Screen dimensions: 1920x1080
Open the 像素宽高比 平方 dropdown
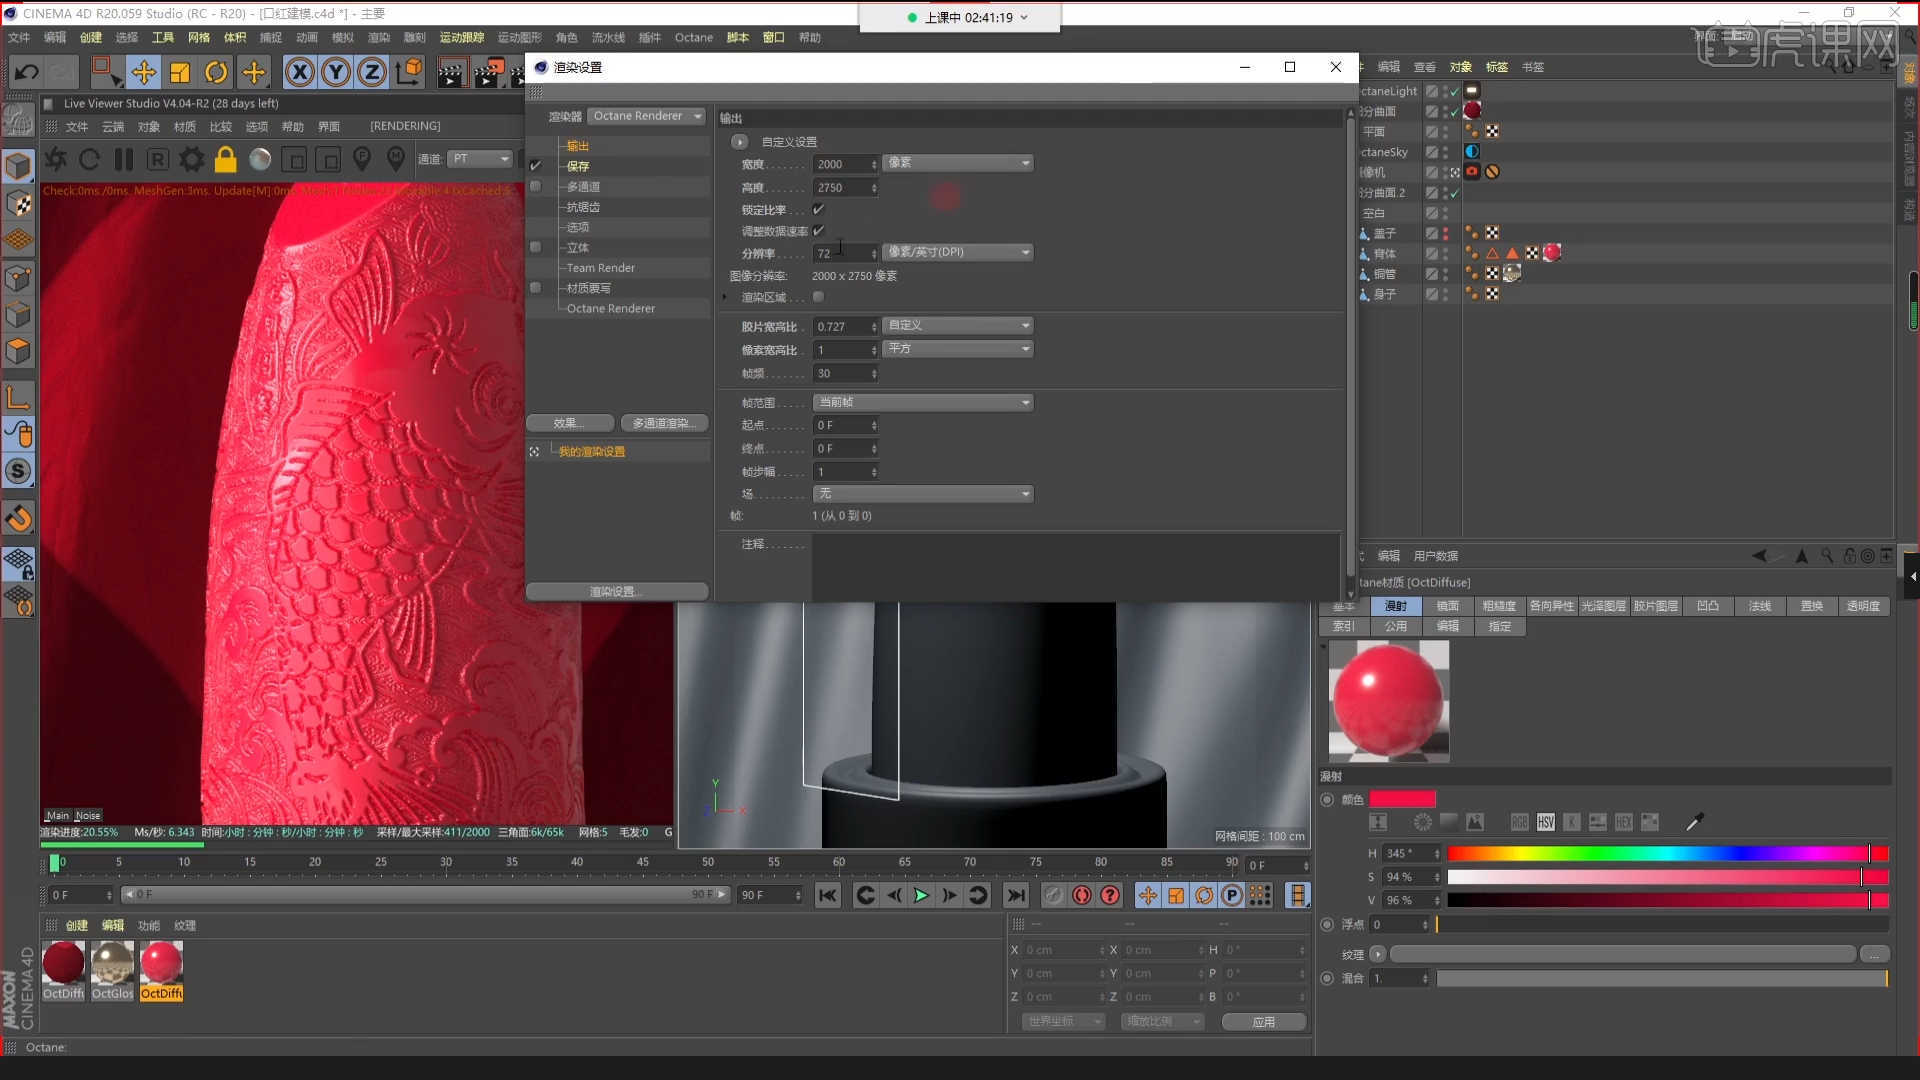click(958, 348)
